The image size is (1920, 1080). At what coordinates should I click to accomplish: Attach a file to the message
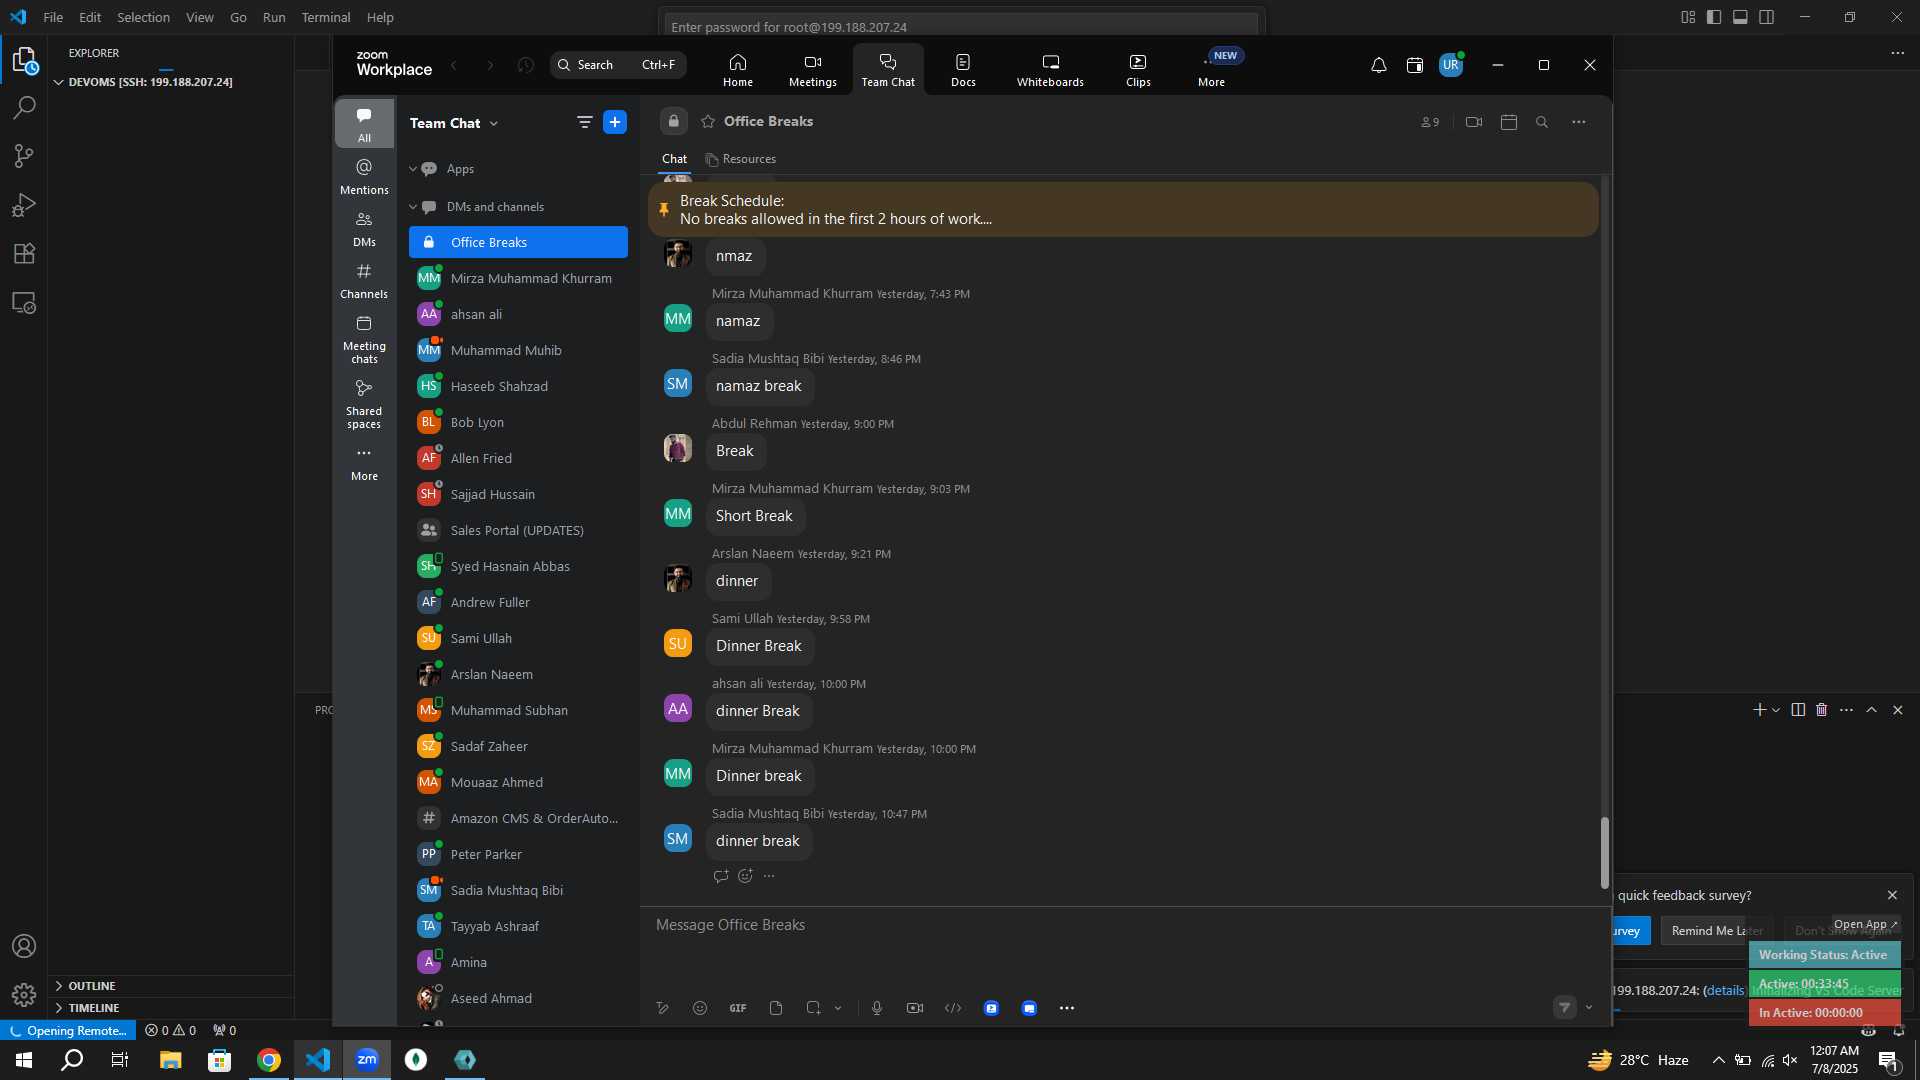(776, 1008)
